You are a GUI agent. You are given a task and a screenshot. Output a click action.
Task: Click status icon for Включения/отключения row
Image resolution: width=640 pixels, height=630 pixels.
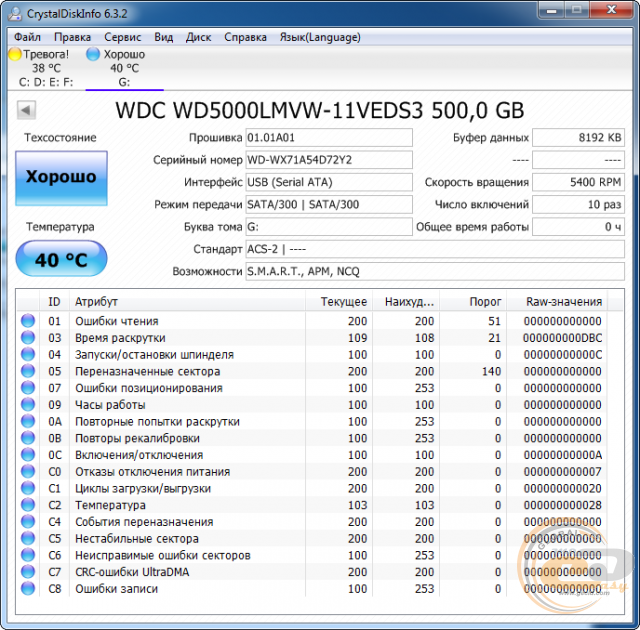[x=28, y=455]
